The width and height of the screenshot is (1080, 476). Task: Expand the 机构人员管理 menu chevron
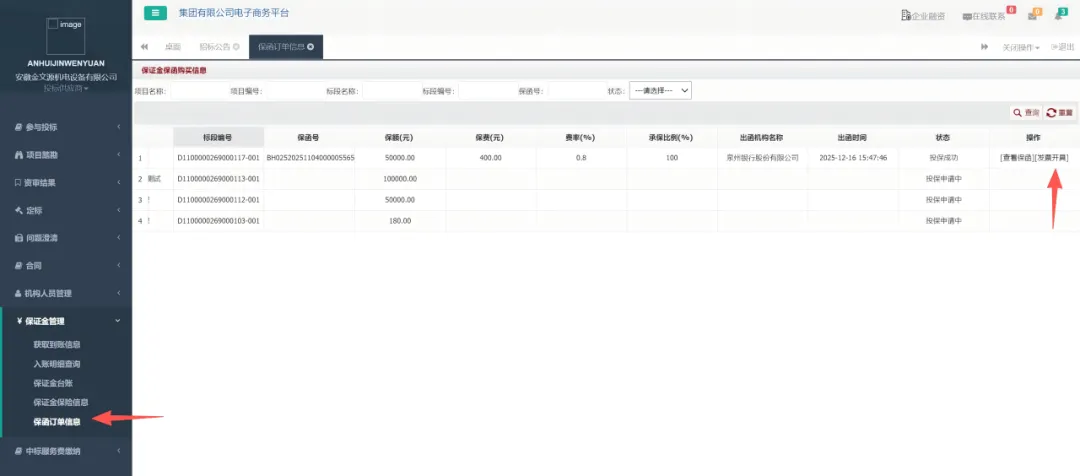[x=118, y=293]
